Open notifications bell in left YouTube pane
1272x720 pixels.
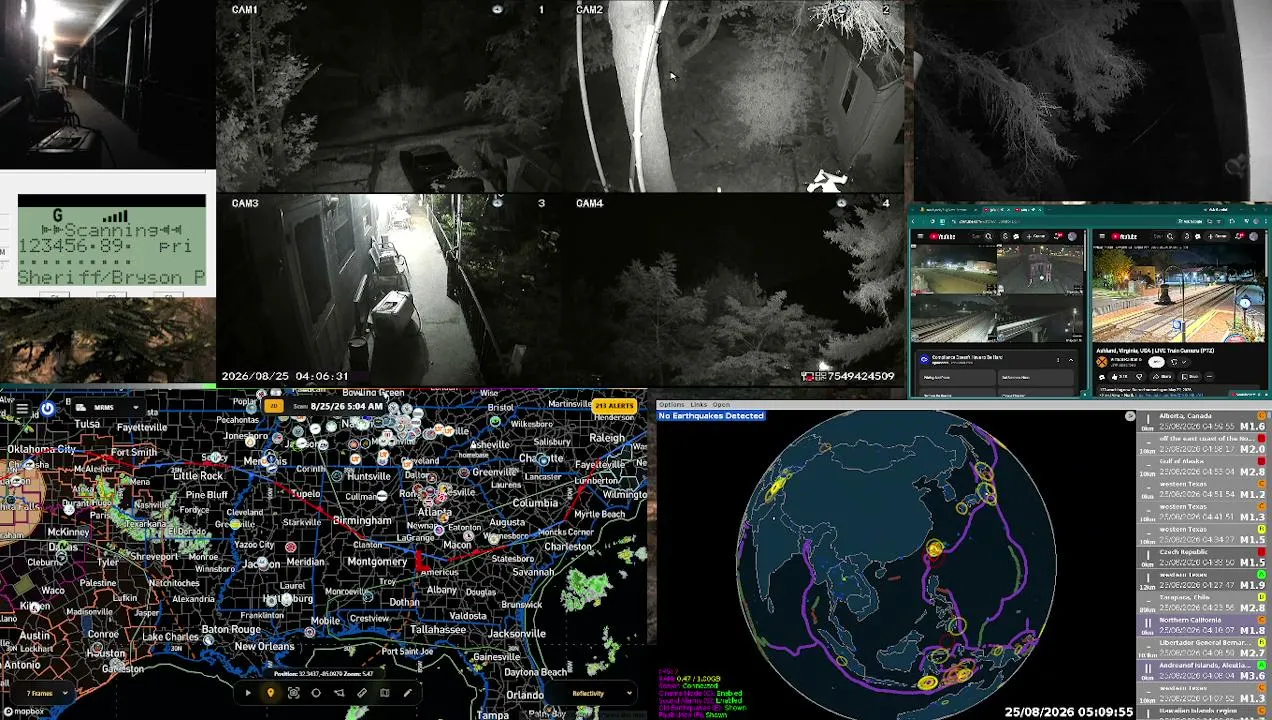pyautogui.click(x=1057, y=236)
